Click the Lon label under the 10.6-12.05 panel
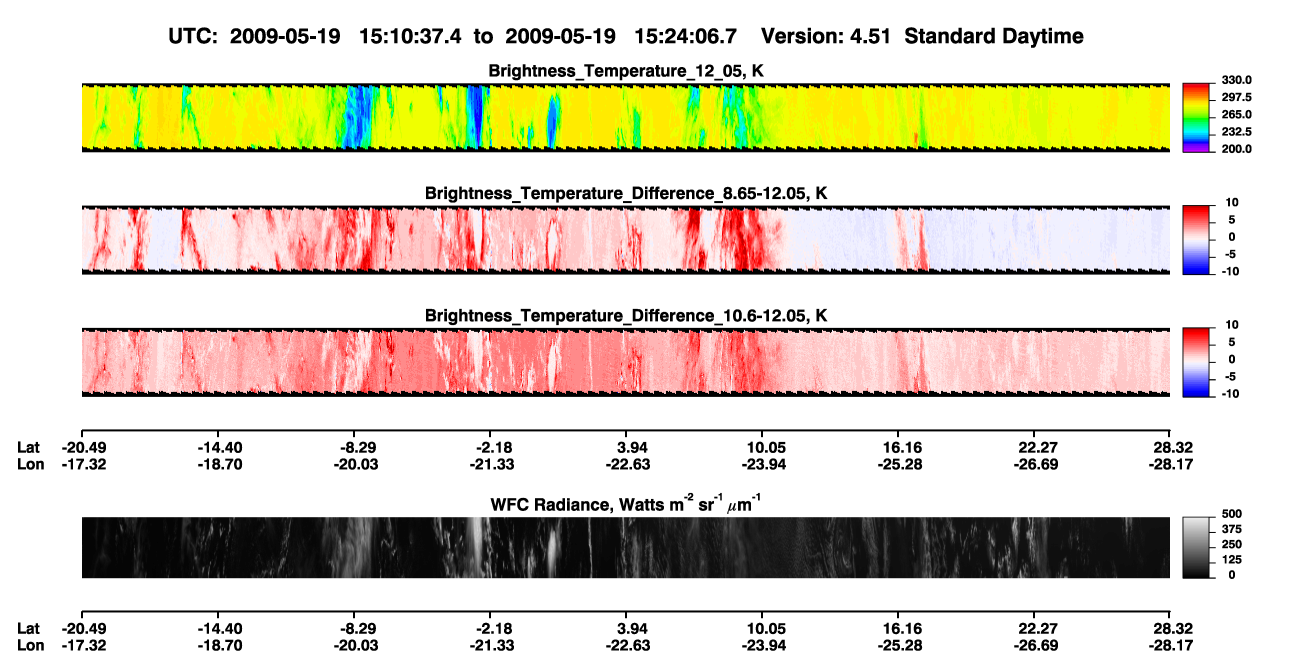1300x667 pixels. pyautogui.click(x=30, y=464)
